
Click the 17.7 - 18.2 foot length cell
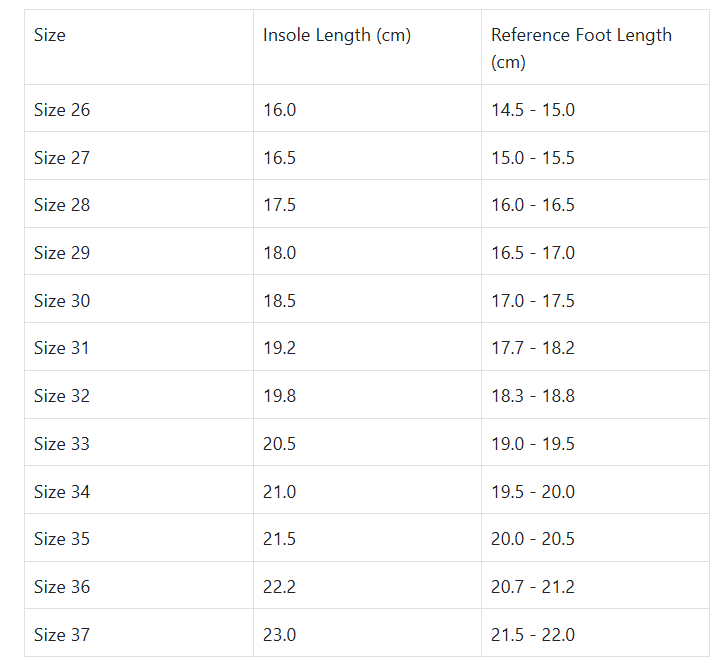tap(533, 348)
